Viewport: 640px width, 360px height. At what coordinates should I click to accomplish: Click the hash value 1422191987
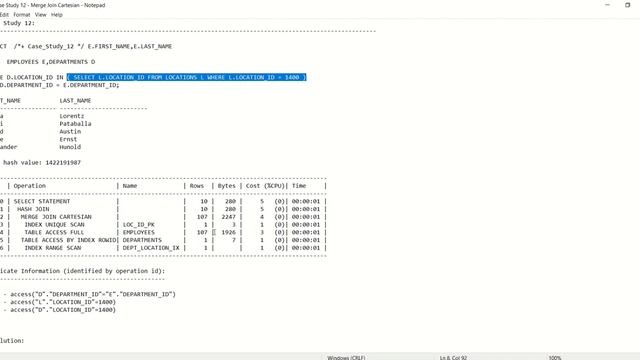point(63,162)
